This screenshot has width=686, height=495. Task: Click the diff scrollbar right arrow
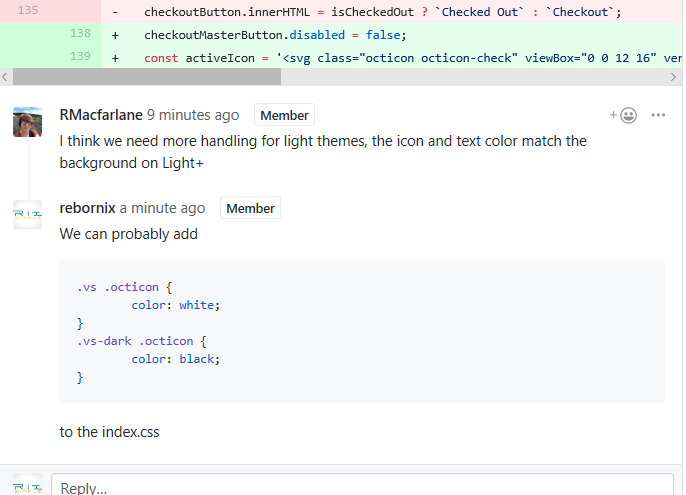[673, 77]
